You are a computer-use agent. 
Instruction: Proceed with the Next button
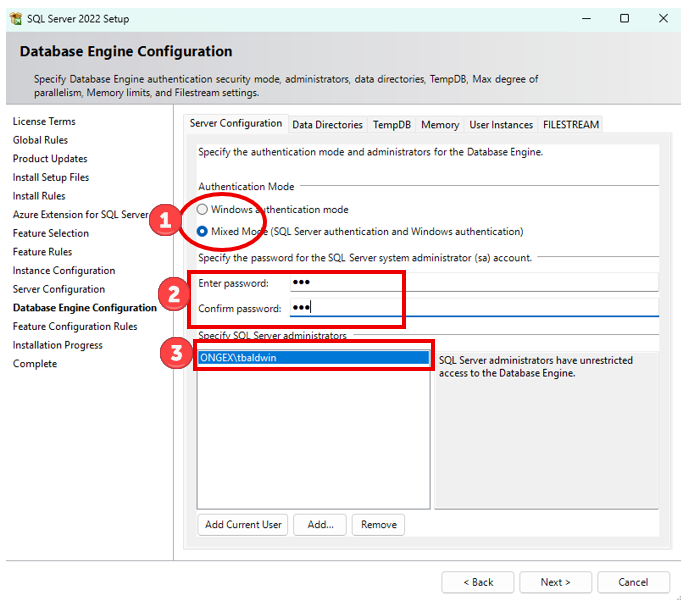pyautogui.click(x=555, y=582)
